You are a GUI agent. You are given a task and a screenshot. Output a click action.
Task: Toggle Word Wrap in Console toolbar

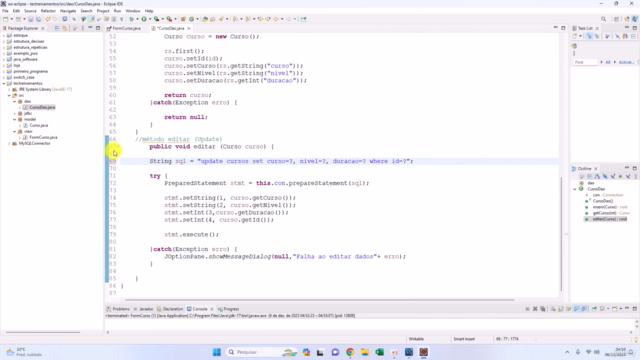pos(569,309)
